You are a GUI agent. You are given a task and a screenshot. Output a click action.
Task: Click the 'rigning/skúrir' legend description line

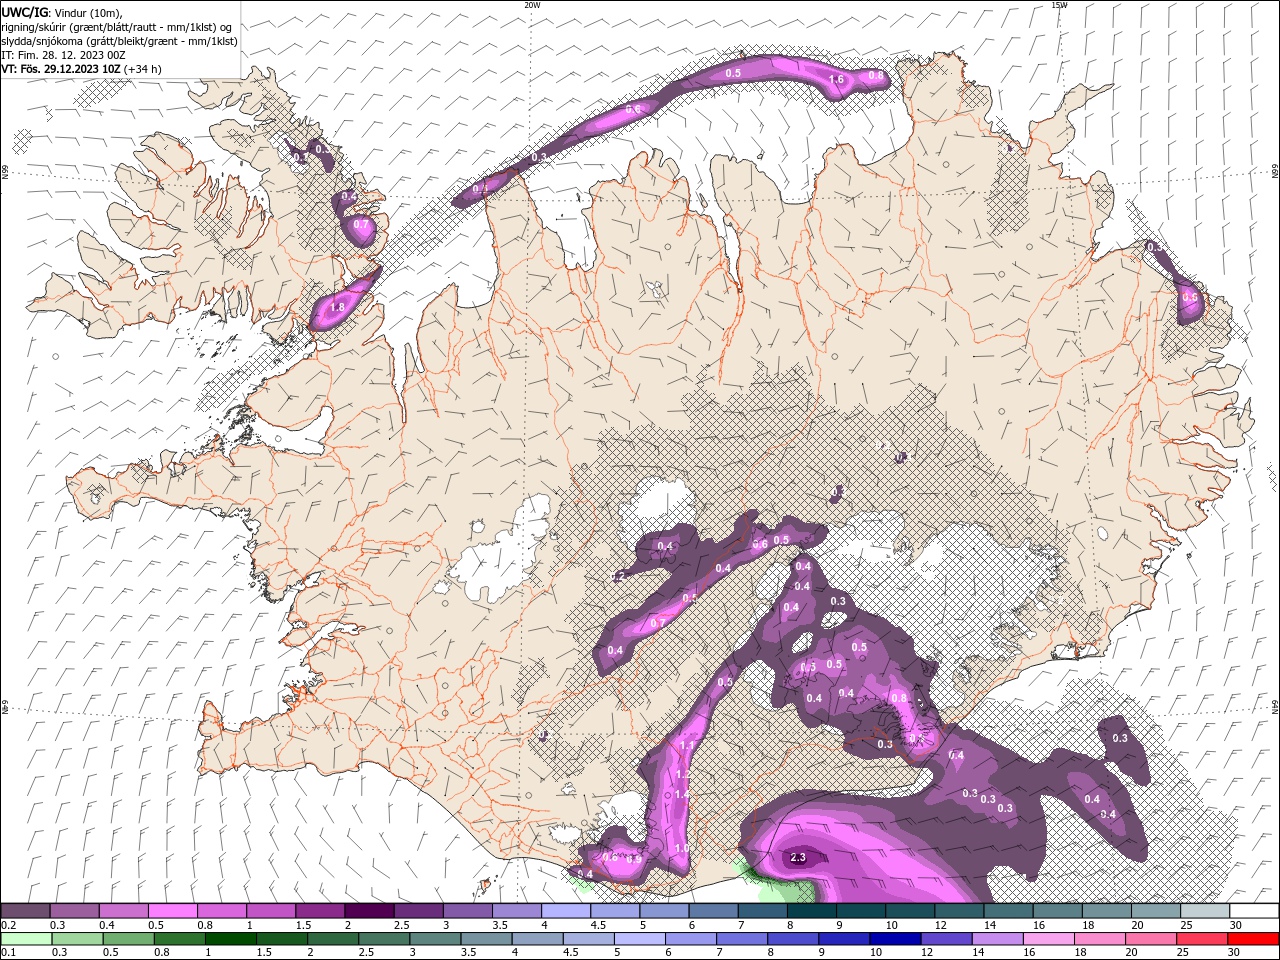pos(117,27)
